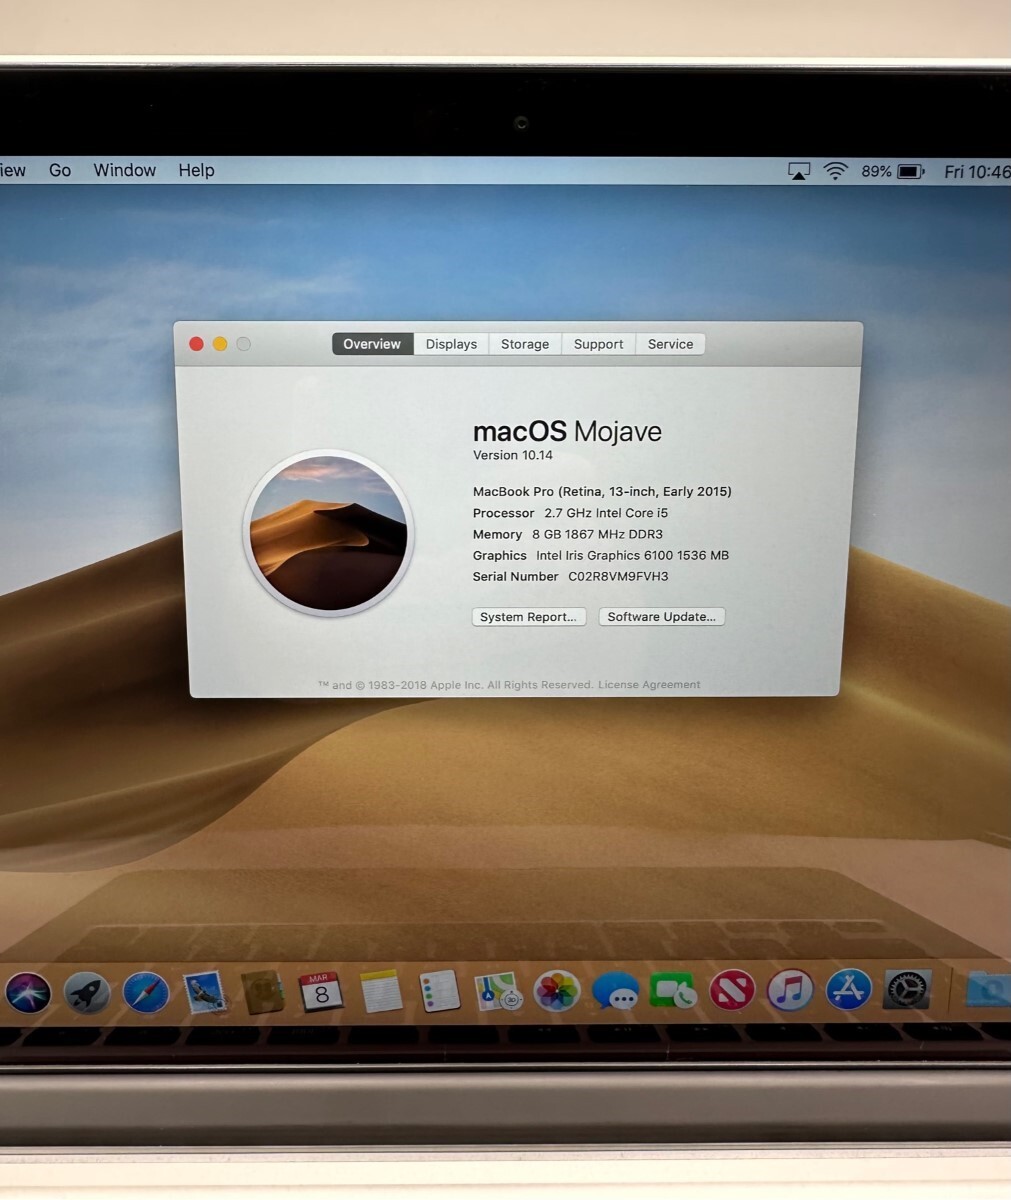Screen dimensions: 1011x1200
Task: Open Photos pinwheel icon in Dock
Action: pyautogui.click(x=556, y=992)
